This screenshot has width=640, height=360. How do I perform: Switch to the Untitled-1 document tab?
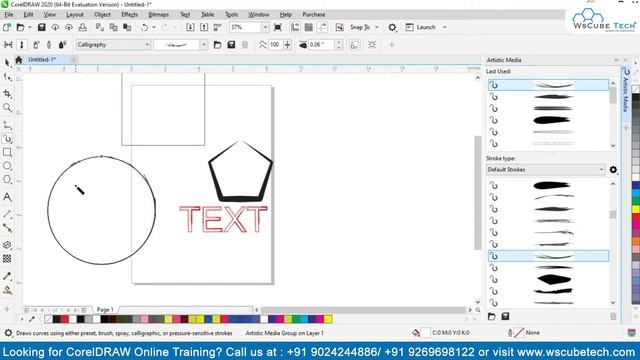(42, 60)
